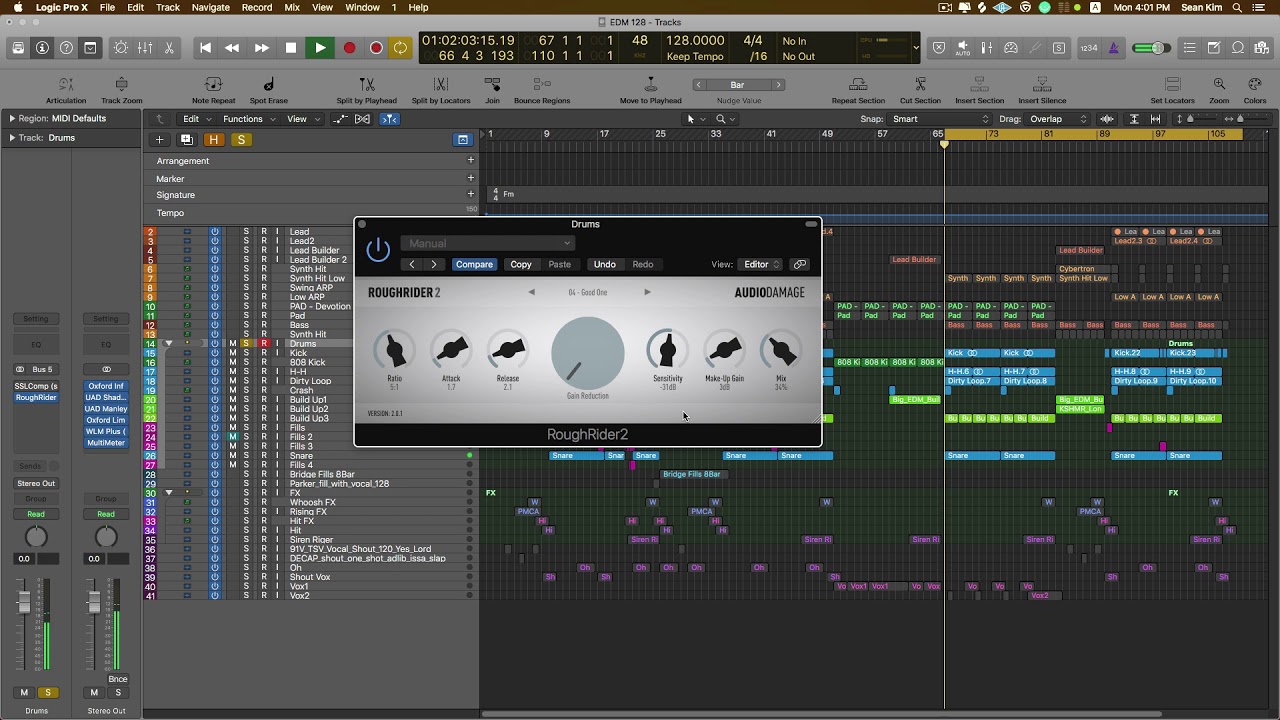The image size is (1280, 720).
Task: Open the tracks area Functions menu
Action: pyautogui.click(x=249, y=119)
